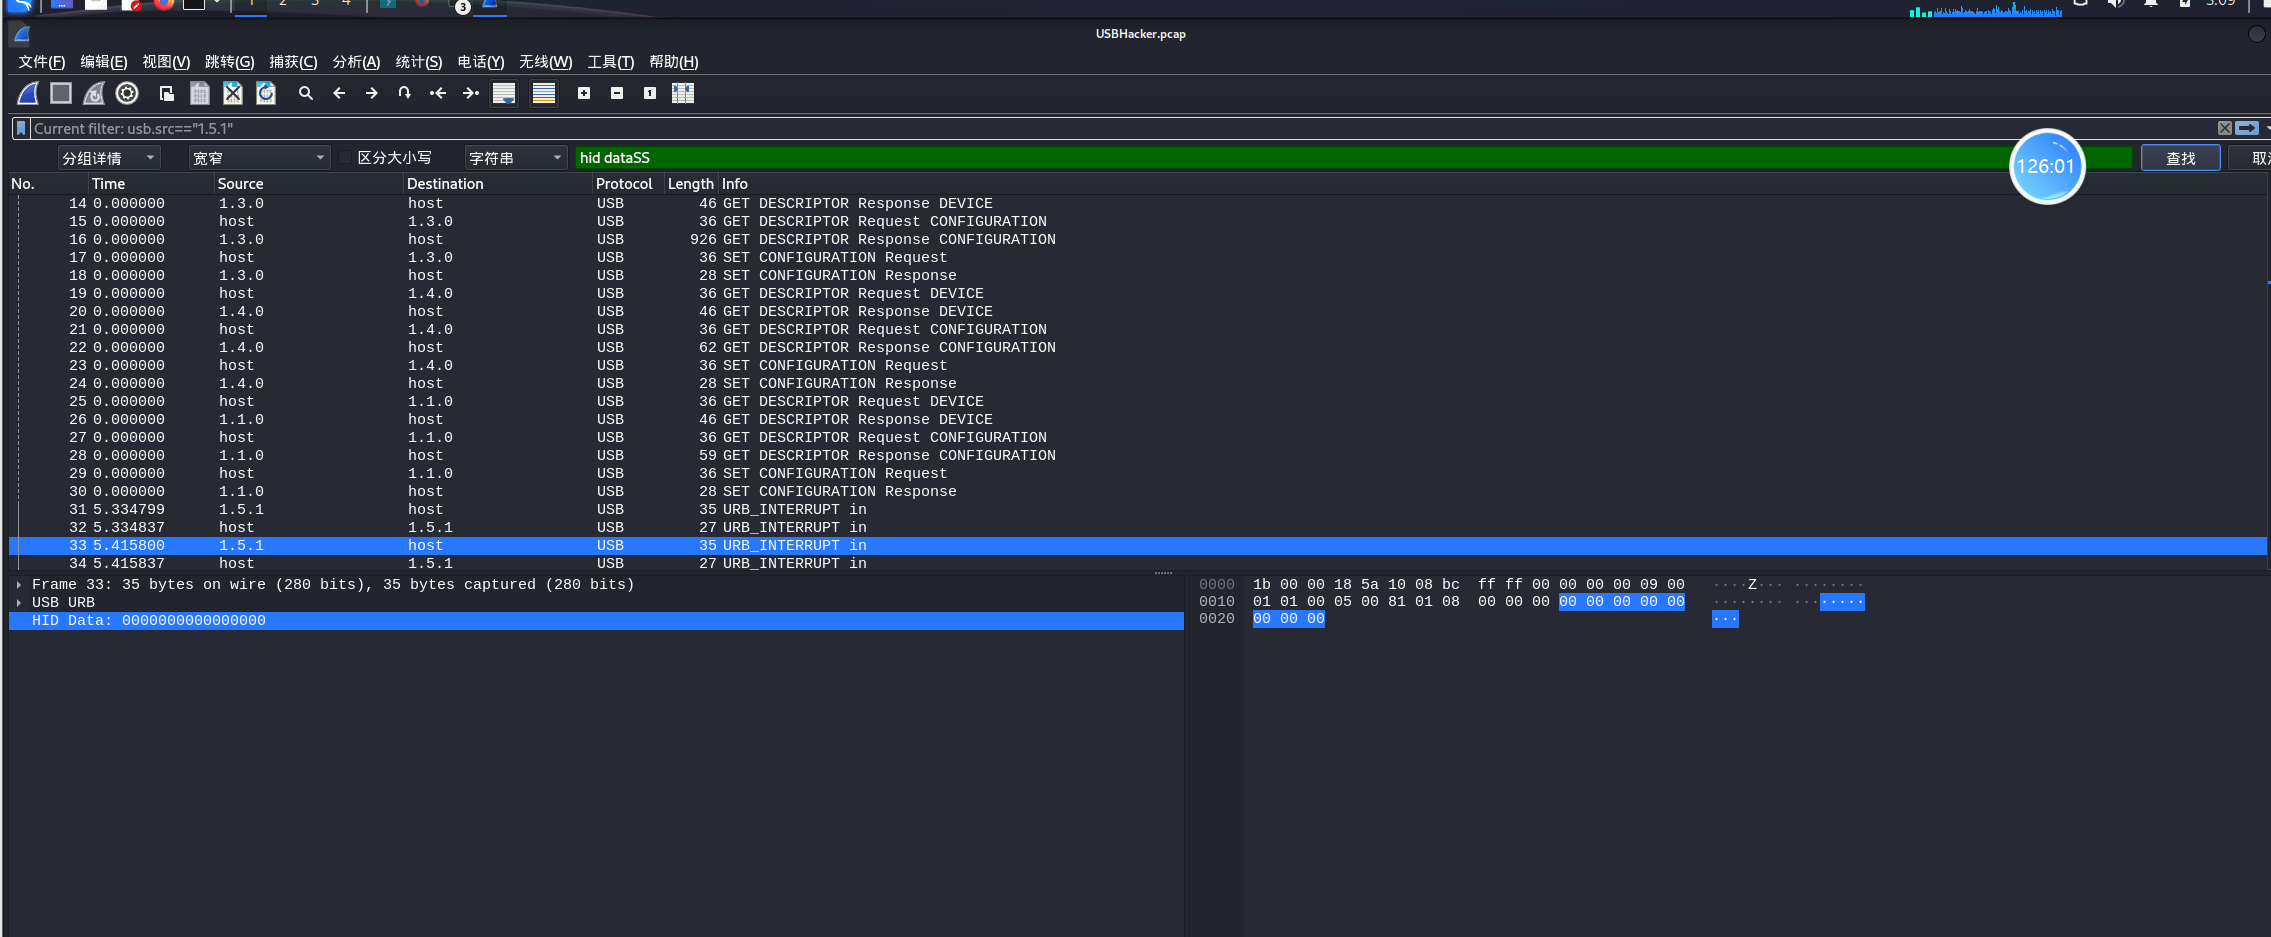Open the 捕获(C) menu
This screenshot has height=937, width=2271.
click(293, 62)
